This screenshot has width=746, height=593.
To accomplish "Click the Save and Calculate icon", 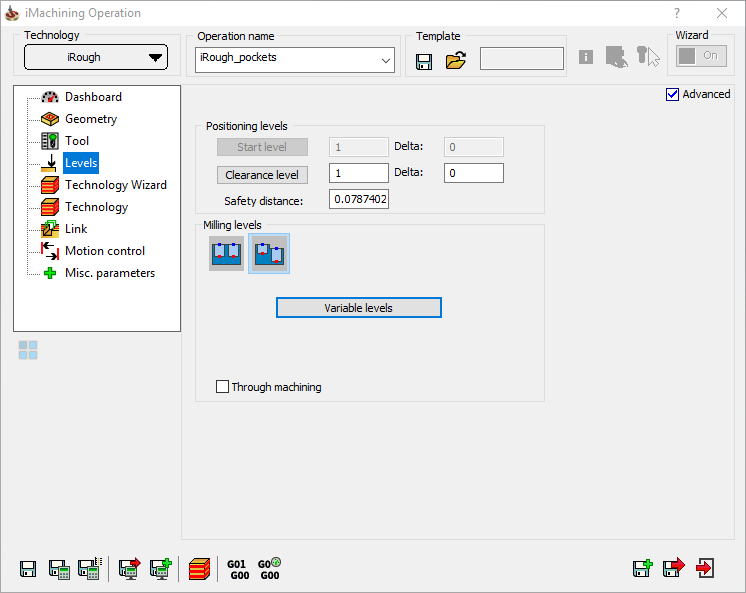I will click(59, 569).
